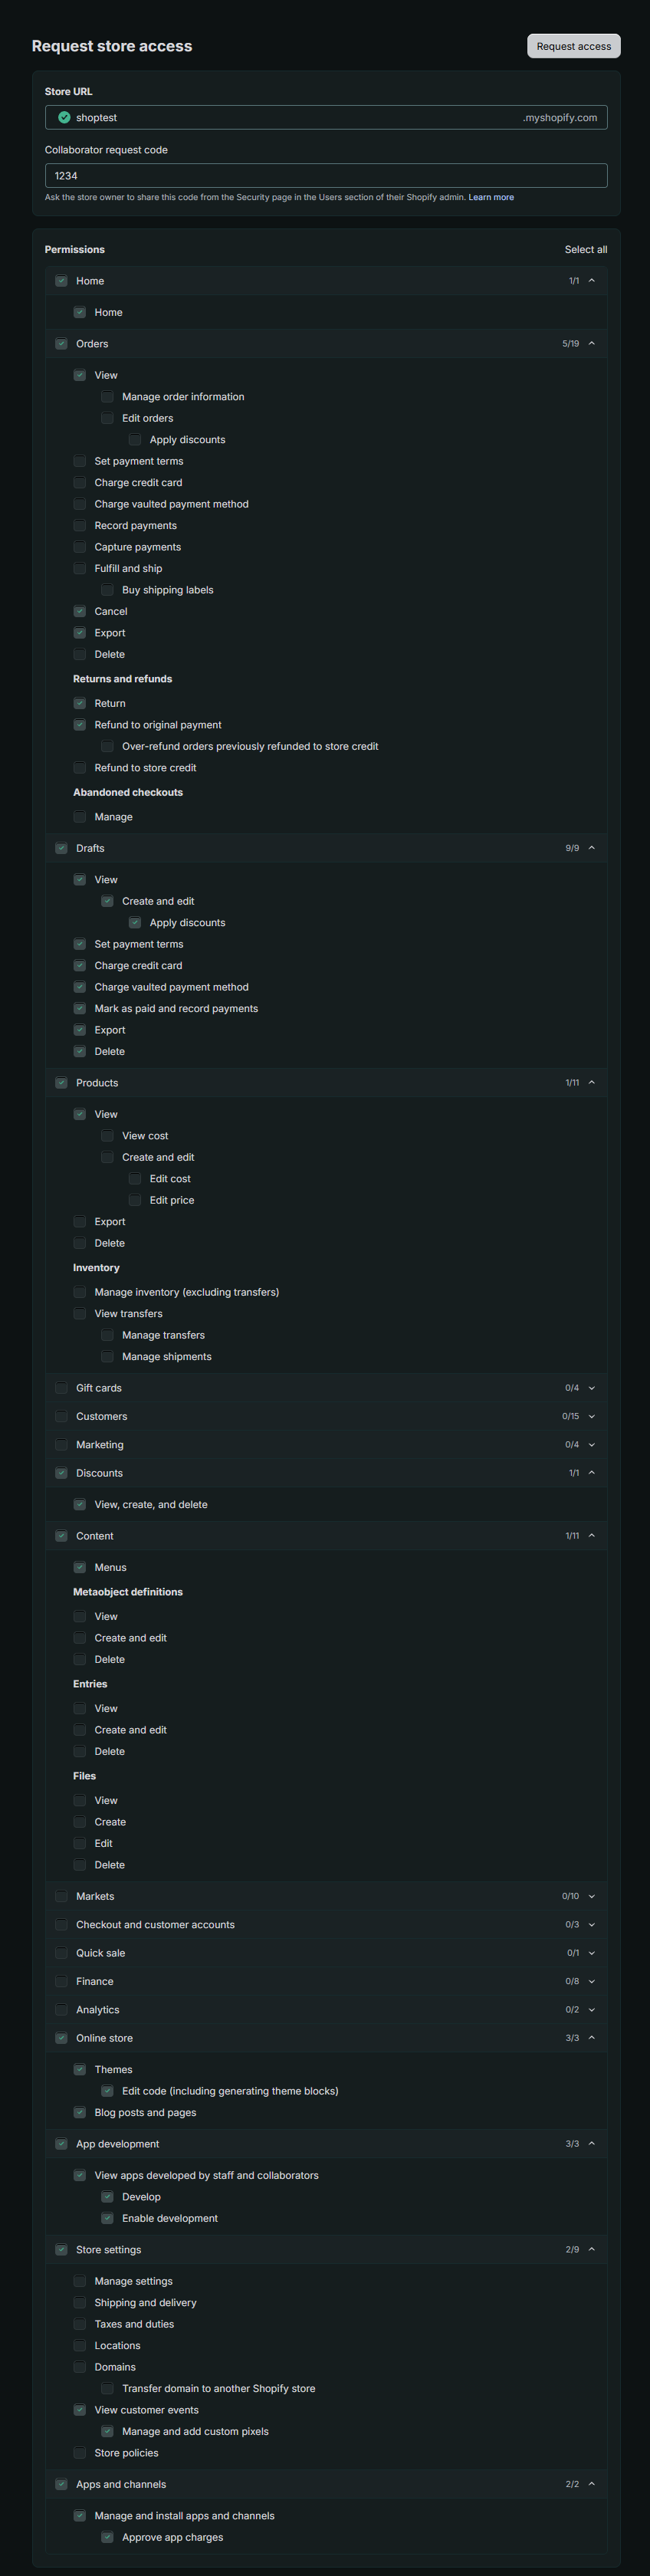650x2576 pixels.
Task: Enable the Shipping and delivery checkbox
Action: point(79,2302)
